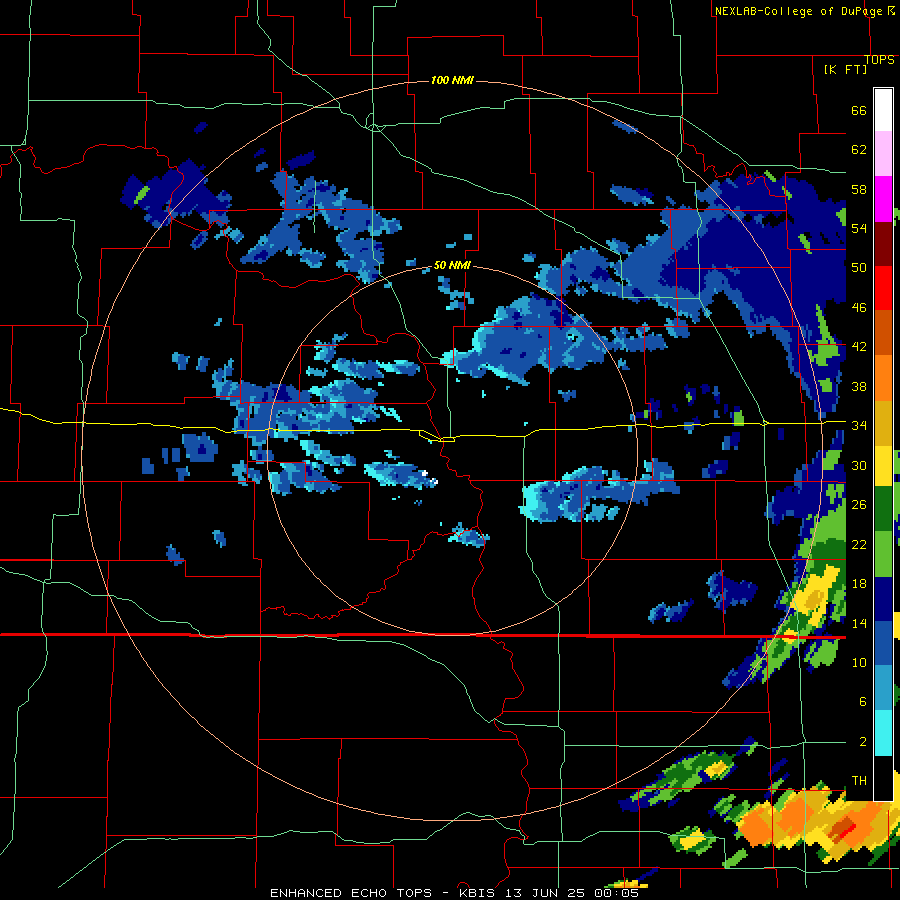Select the orange 38 kft legend swatch
Image resolution: width=900 pixels, height=900 pixels.
883,378
